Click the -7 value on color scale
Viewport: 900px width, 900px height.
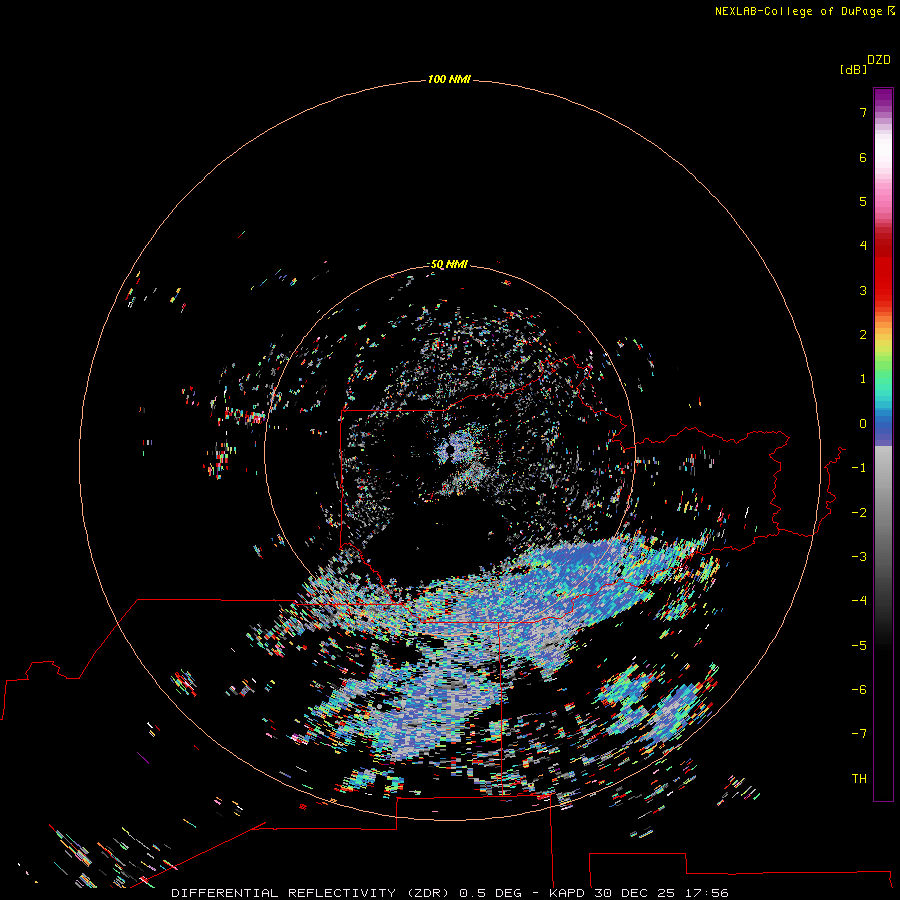[x=859, y=734]
